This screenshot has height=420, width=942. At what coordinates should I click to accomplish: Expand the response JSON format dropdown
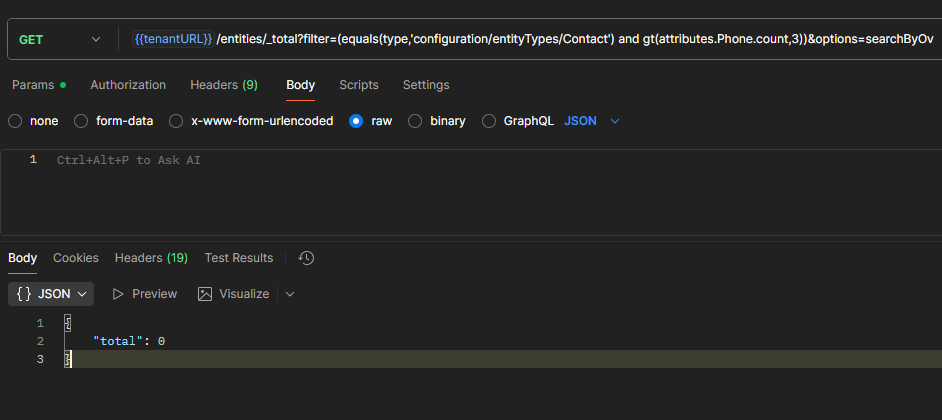pos(51,294)
